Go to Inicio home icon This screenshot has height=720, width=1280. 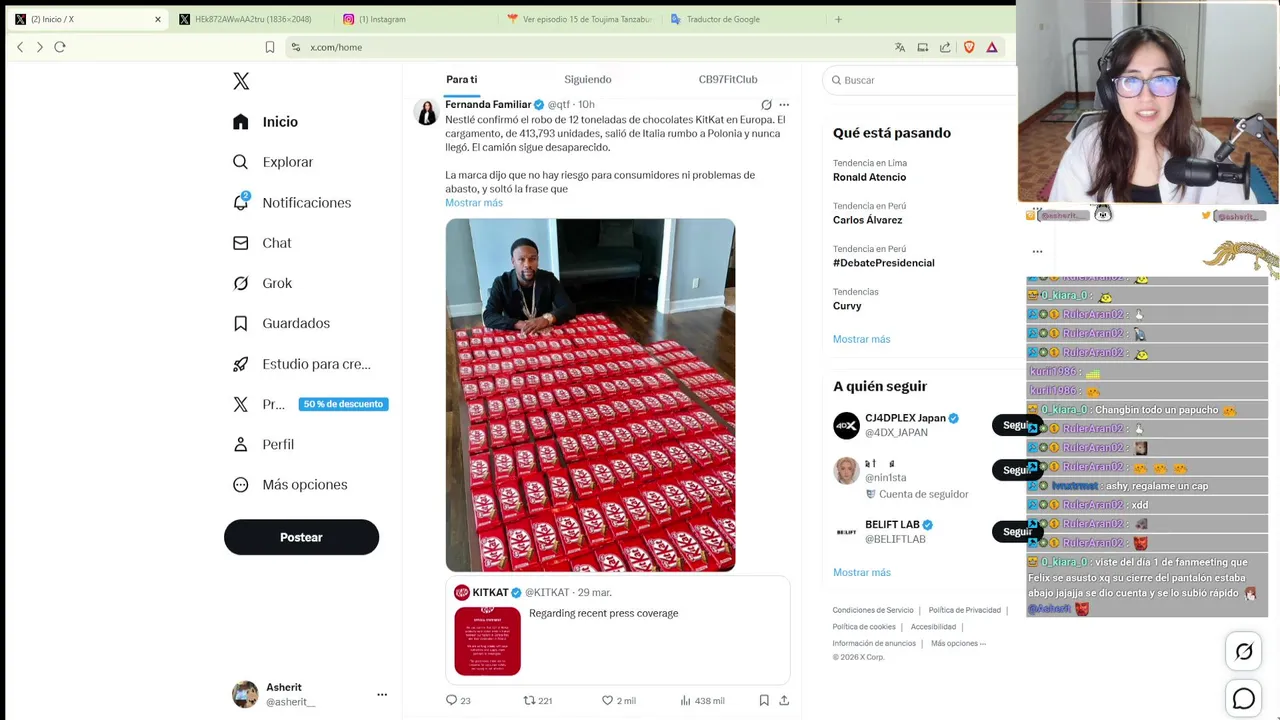[240, 122]
